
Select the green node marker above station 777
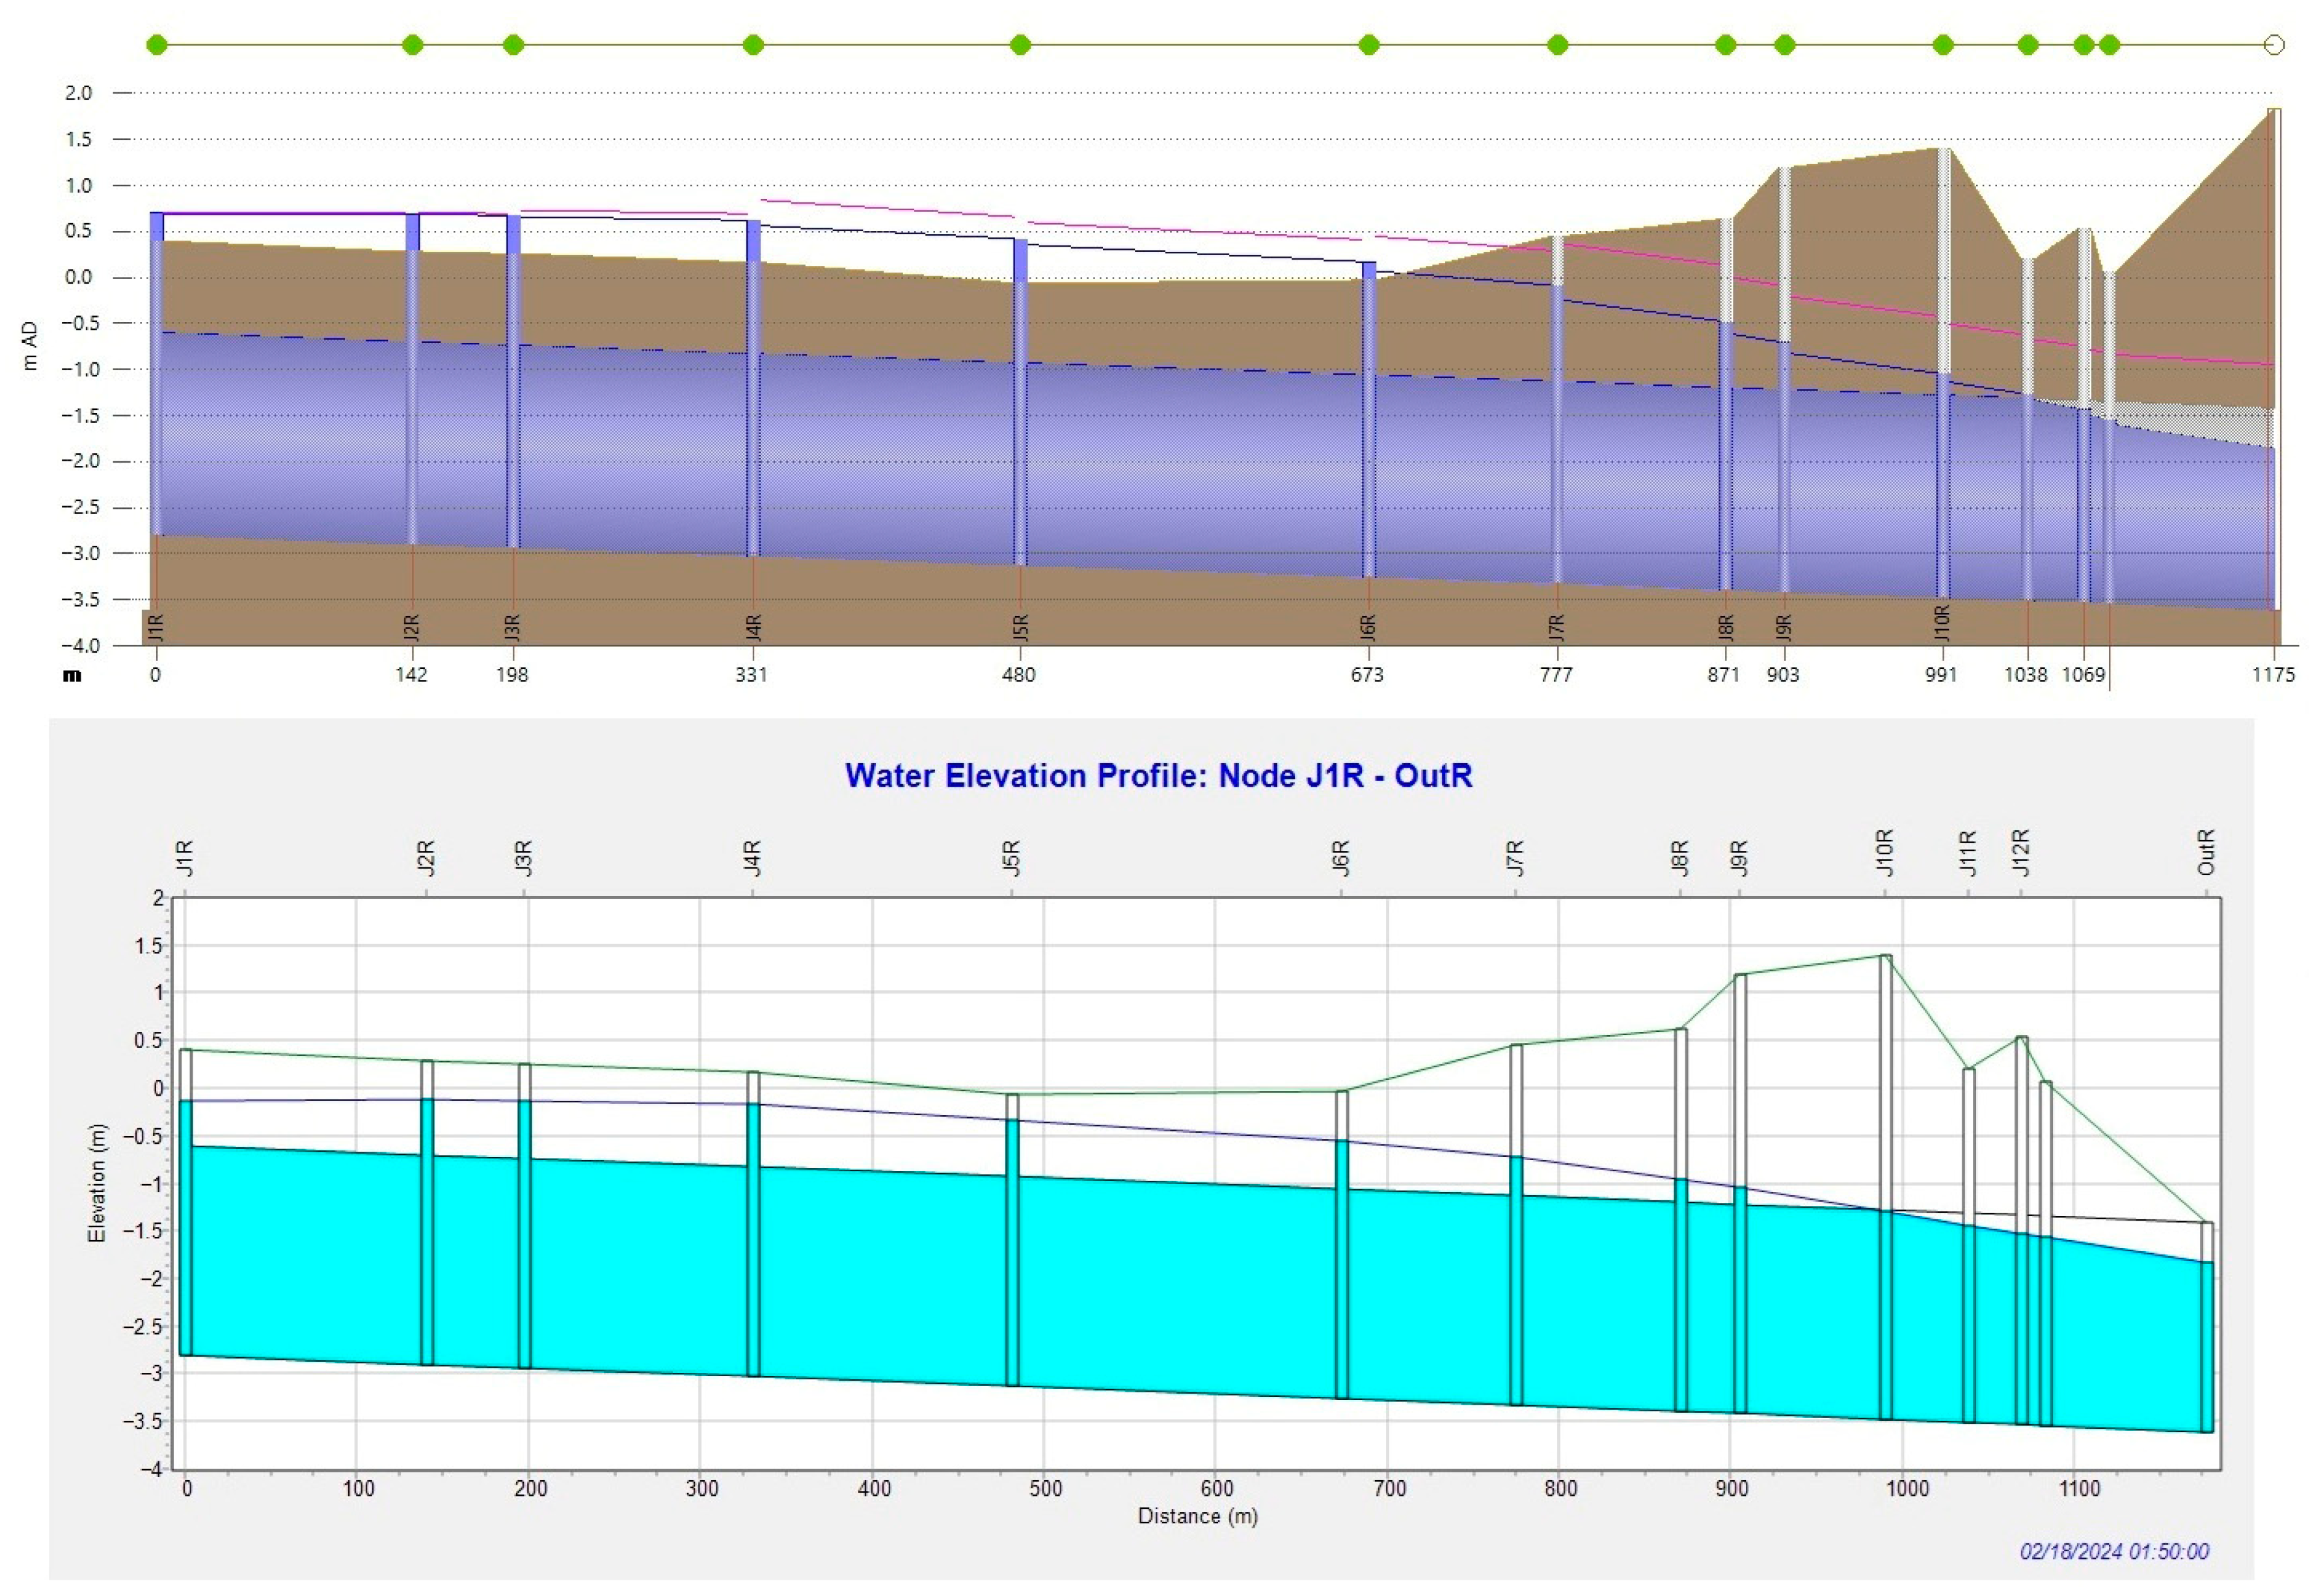[1557, 45]
